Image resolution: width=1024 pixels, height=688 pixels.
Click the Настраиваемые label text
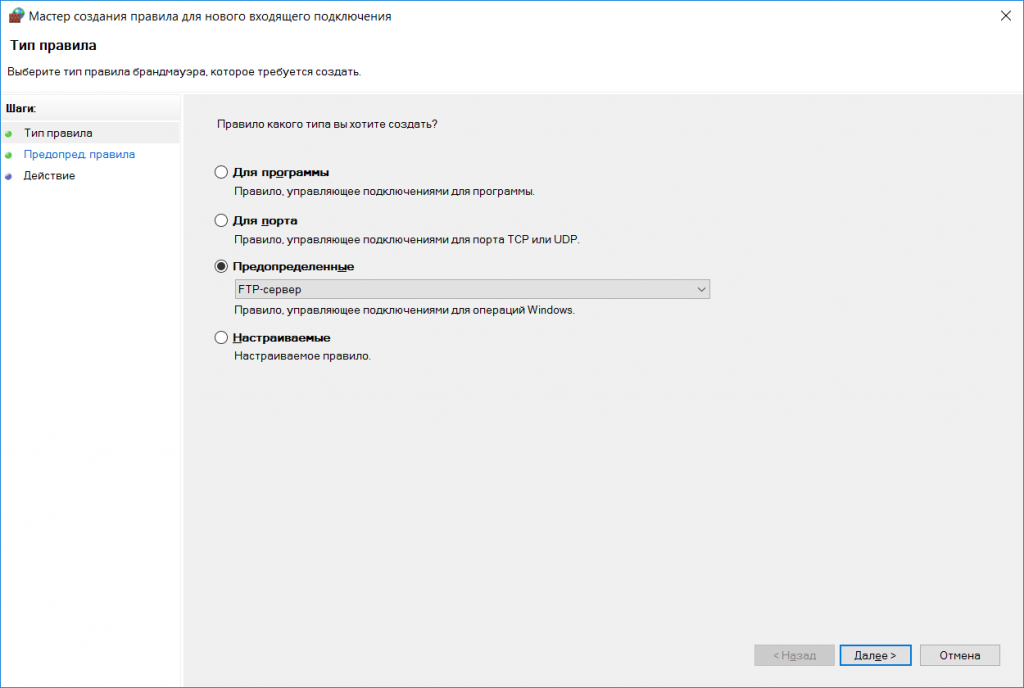281,337
